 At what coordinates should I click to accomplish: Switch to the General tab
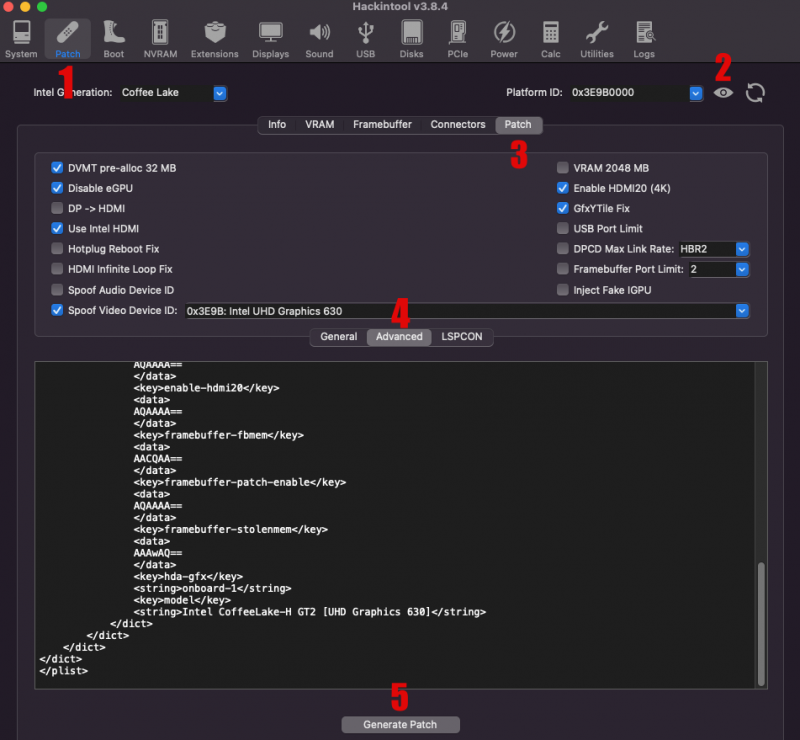click(x=339, y=337)
